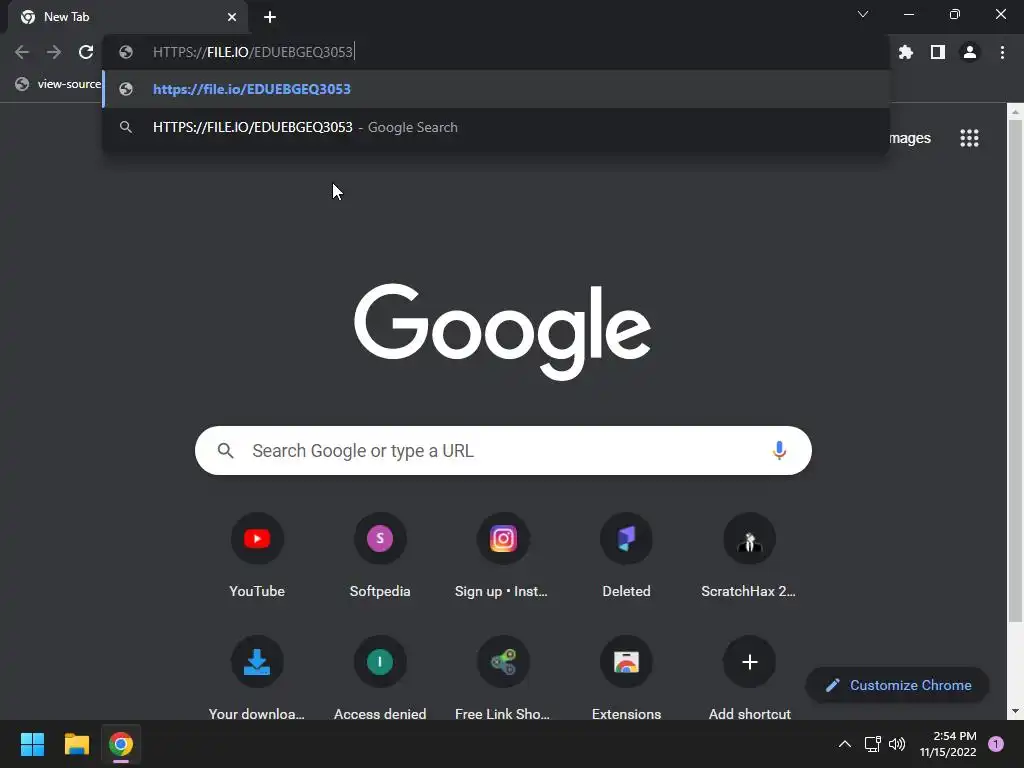Go back using the back arrow
Screen dimensions: 1024x768
[x=22, y=52]
